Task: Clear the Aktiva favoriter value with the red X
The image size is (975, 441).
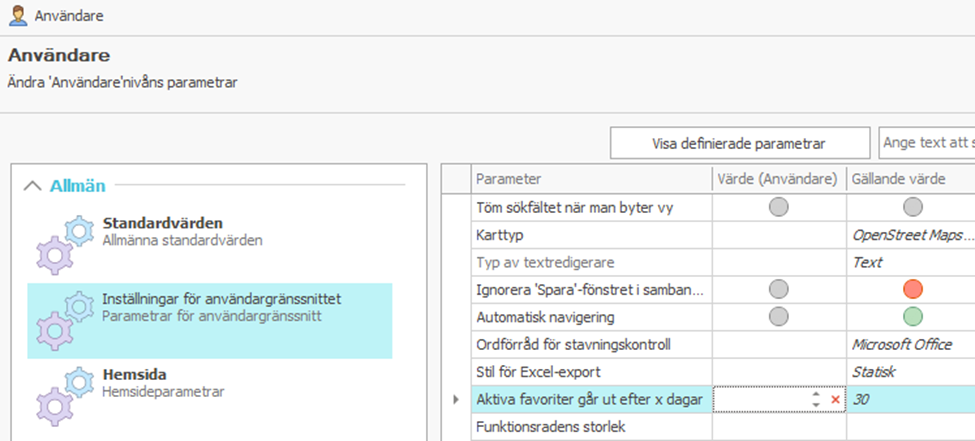Action: tap(835, 399)
